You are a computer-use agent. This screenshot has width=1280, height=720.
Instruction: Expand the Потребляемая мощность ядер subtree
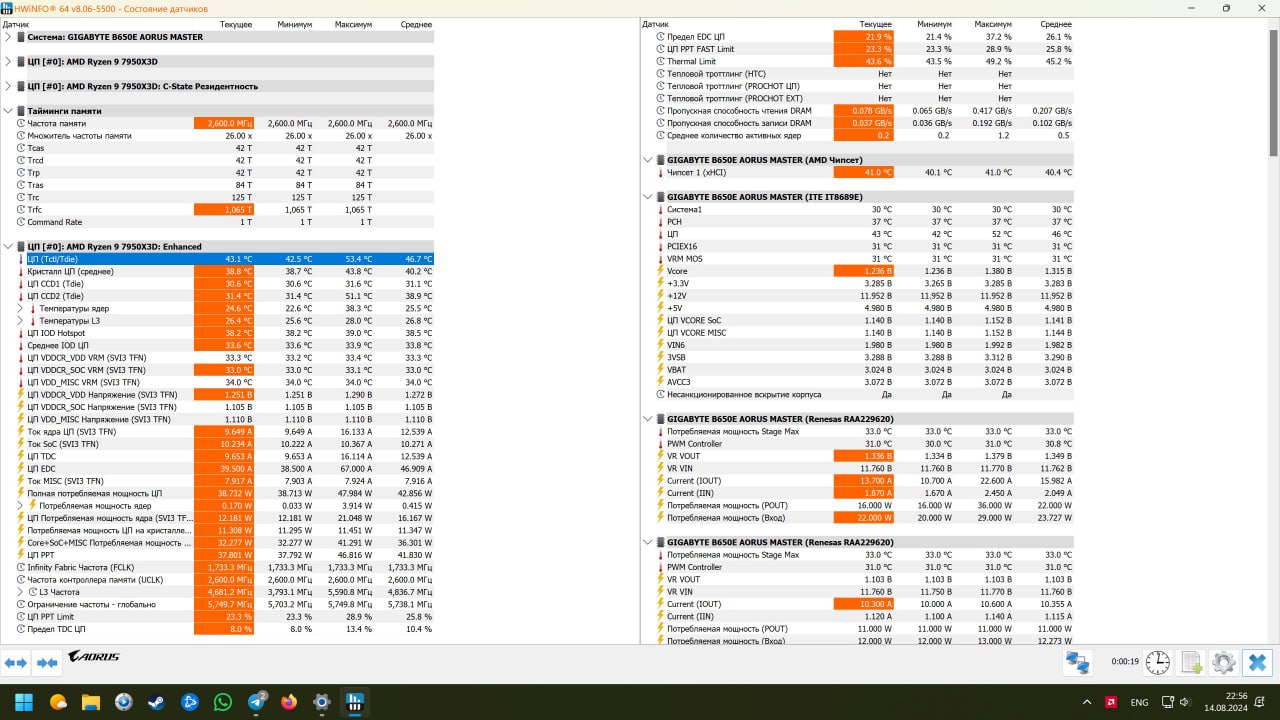coord(20,505)
